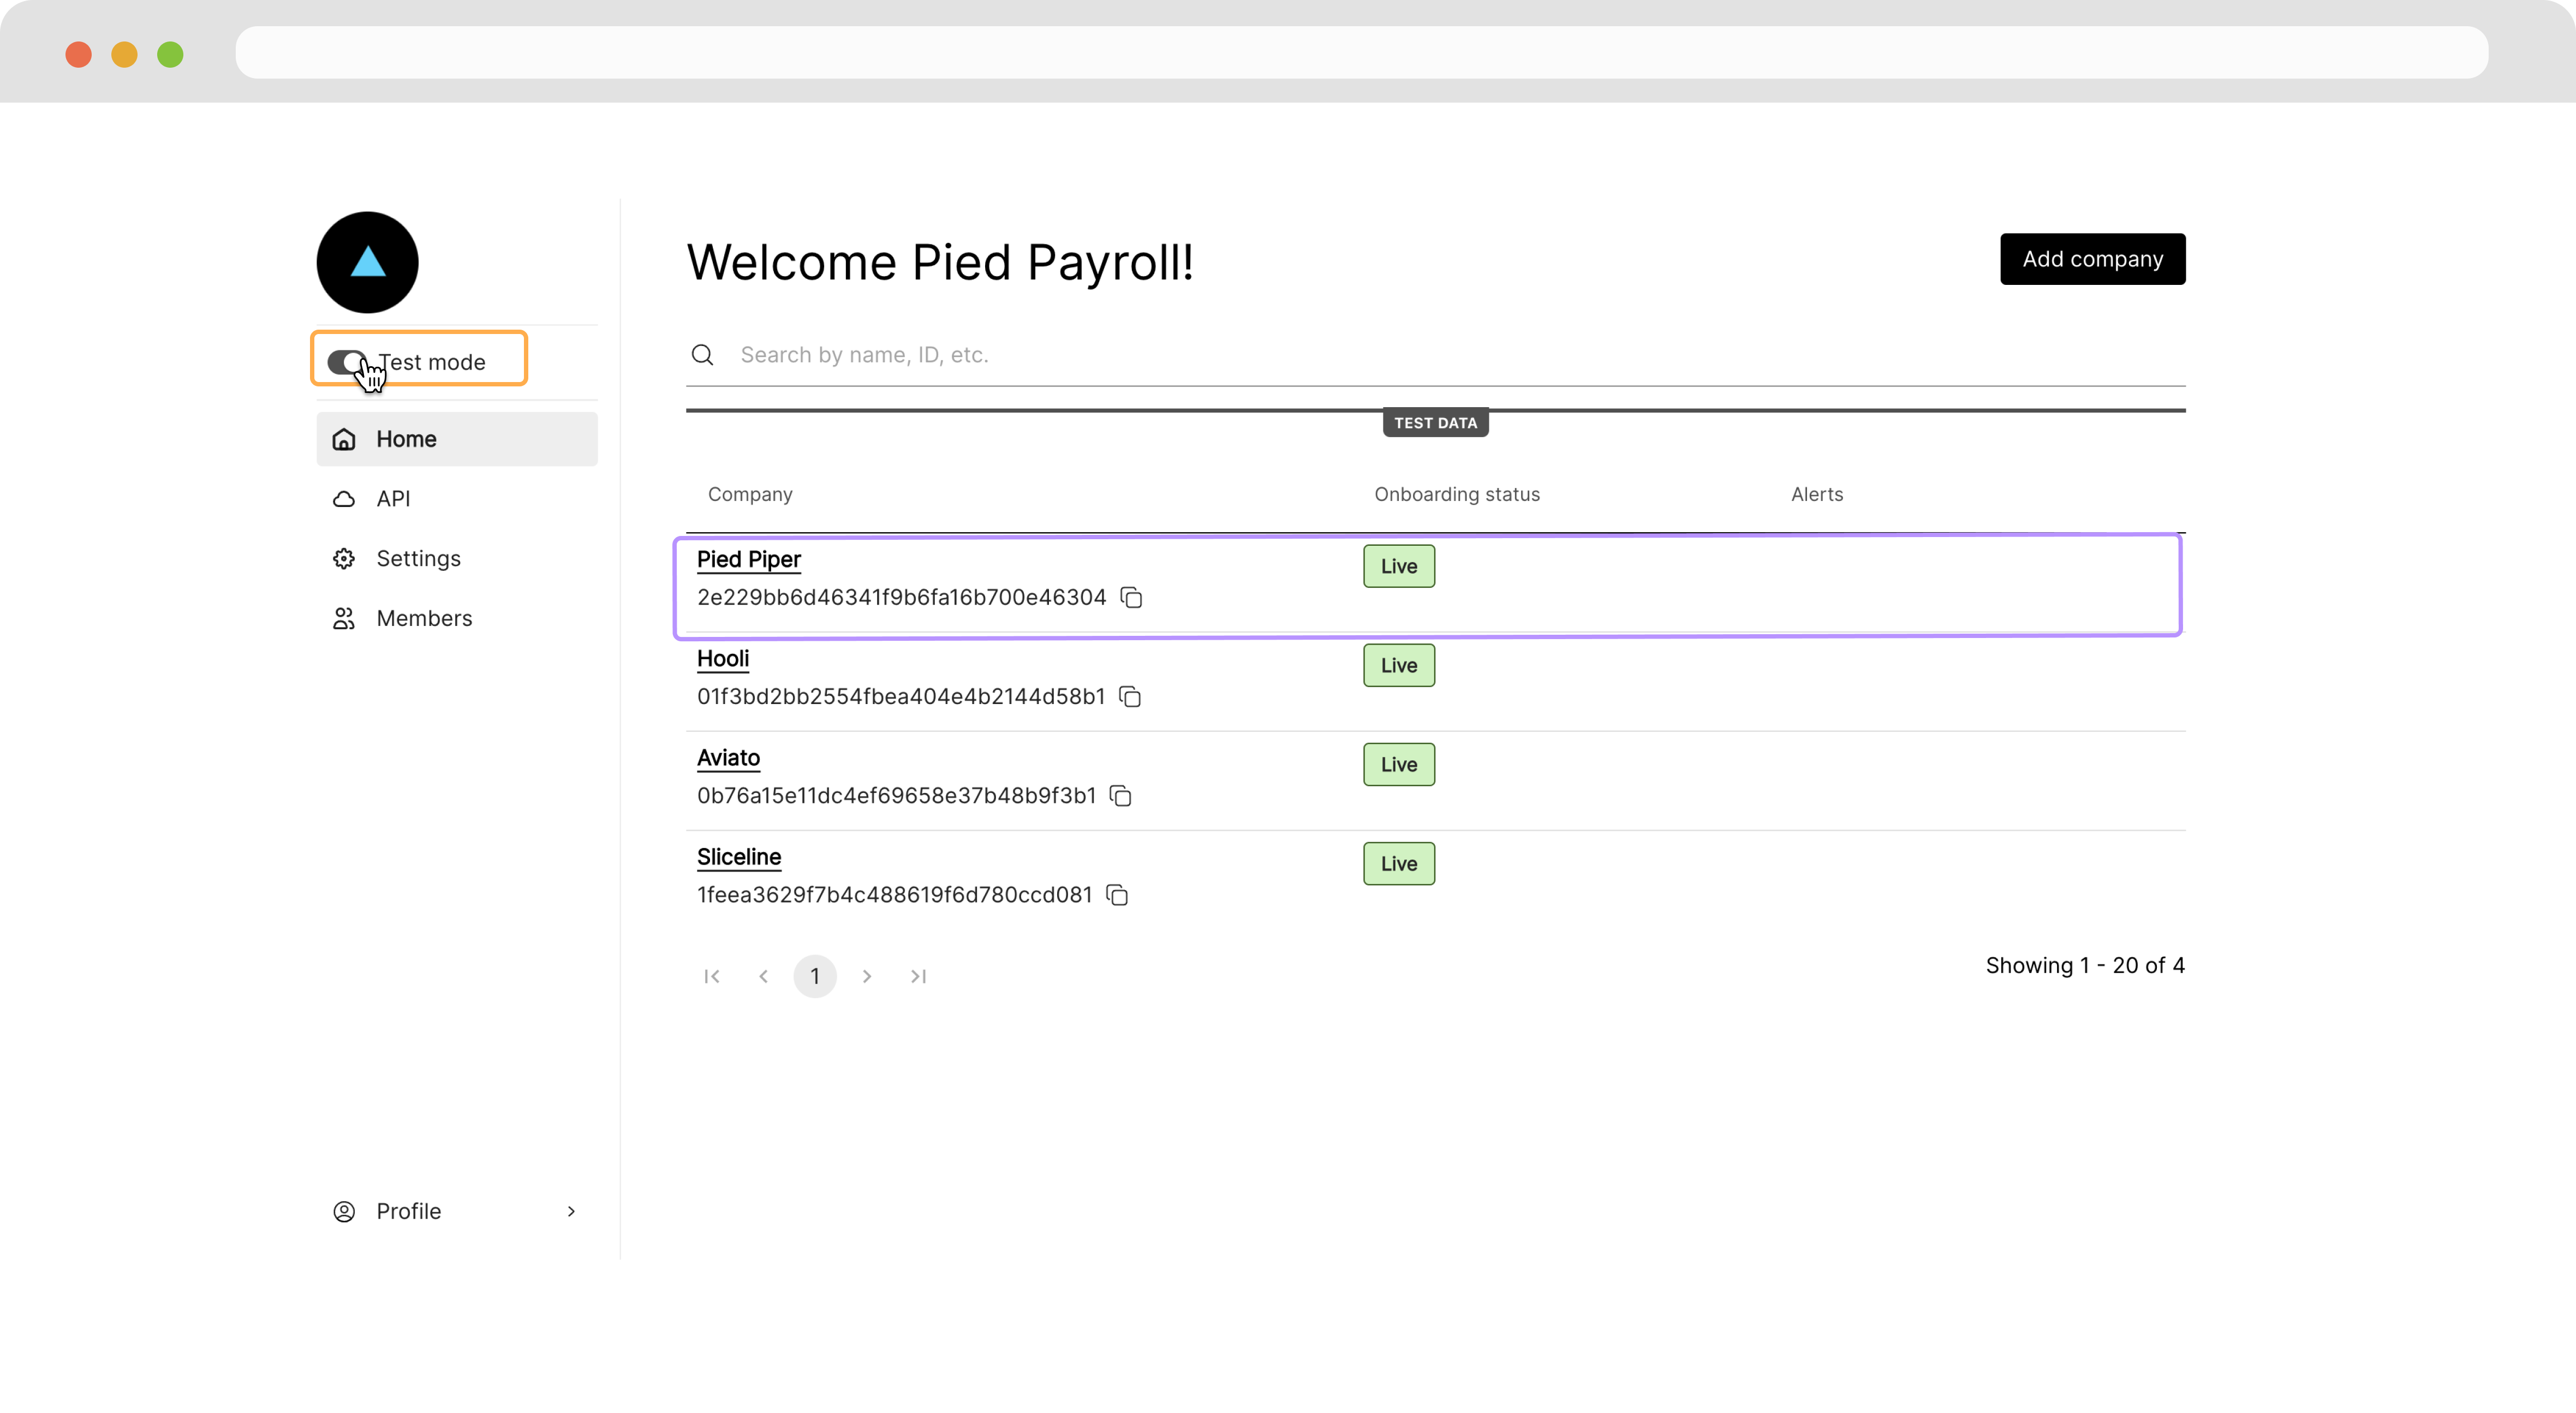Click the search magnifier icon
2576x1413 pixels.
pos(702,355)
